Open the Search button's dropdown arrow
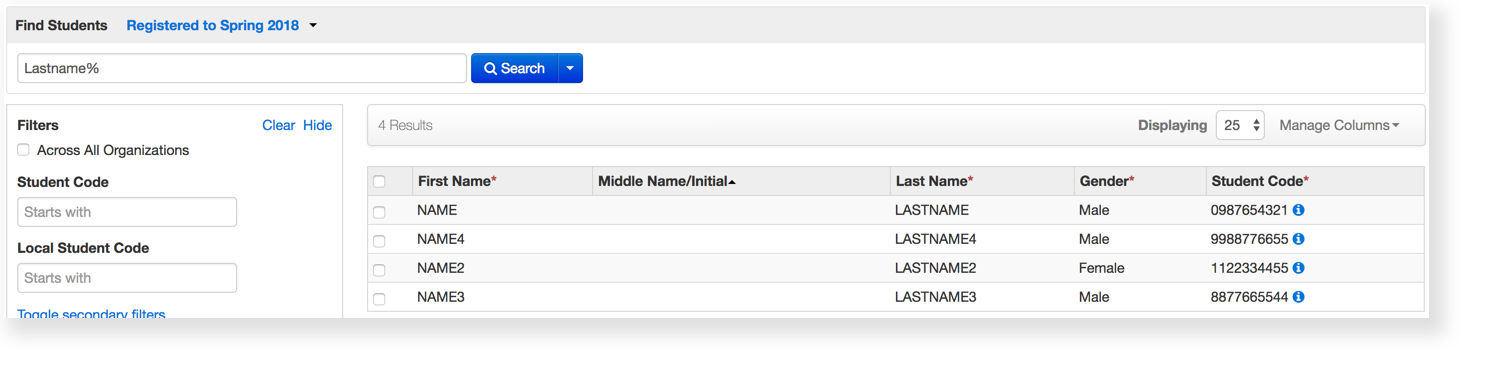The image size is (1485, 374). 570,68
